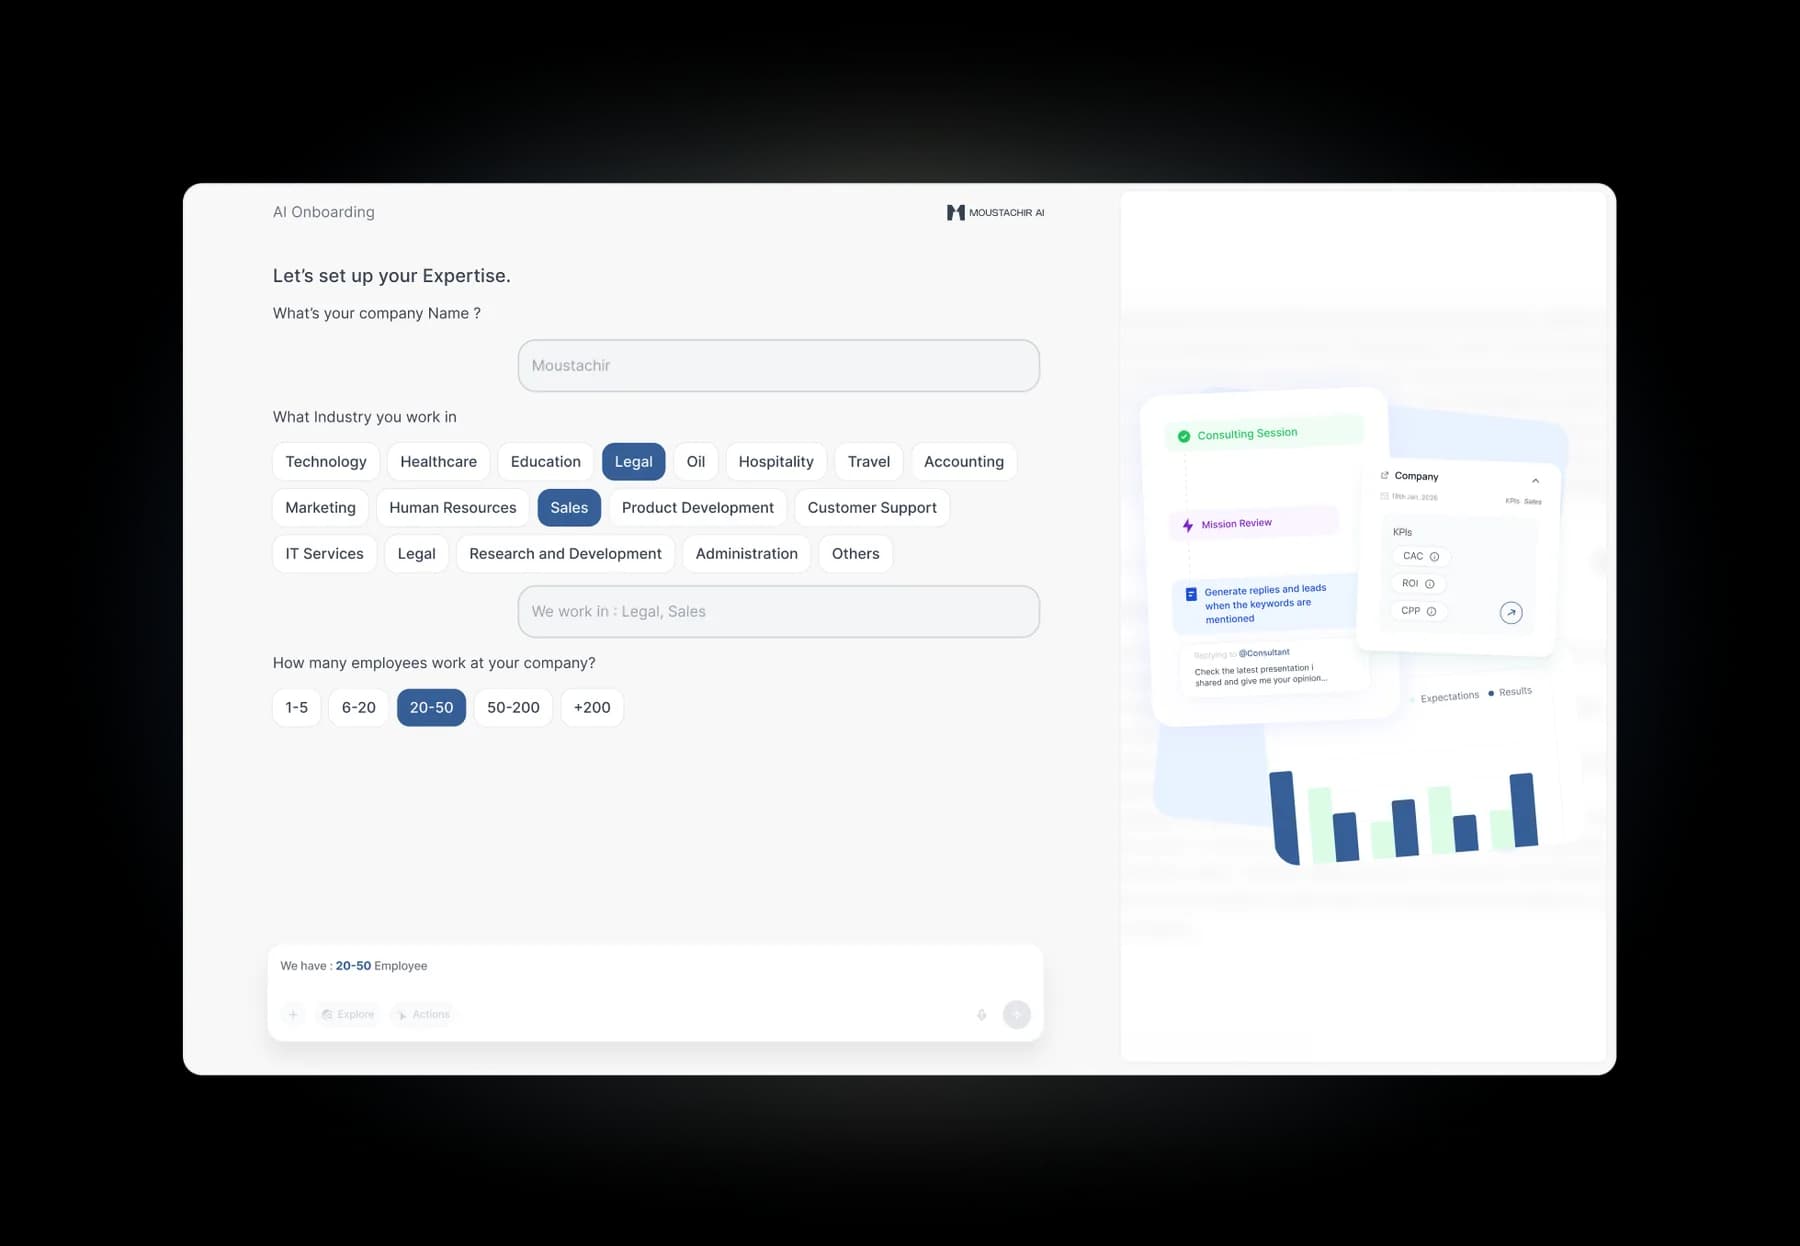Choose the 6-20 employees option

(359, 707)
